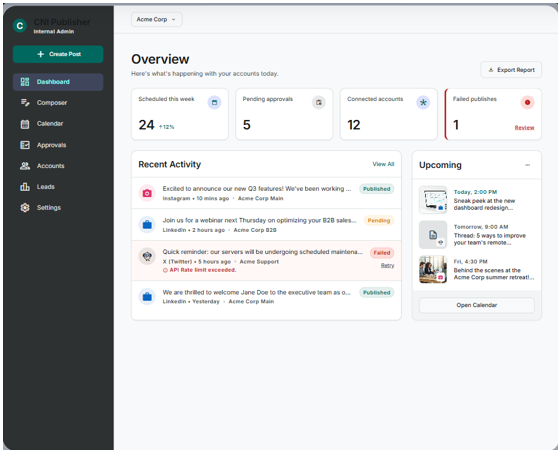558x450 pixels.
Task: Click the 'Internal Admin' label under app name
Action: (54, 32)
